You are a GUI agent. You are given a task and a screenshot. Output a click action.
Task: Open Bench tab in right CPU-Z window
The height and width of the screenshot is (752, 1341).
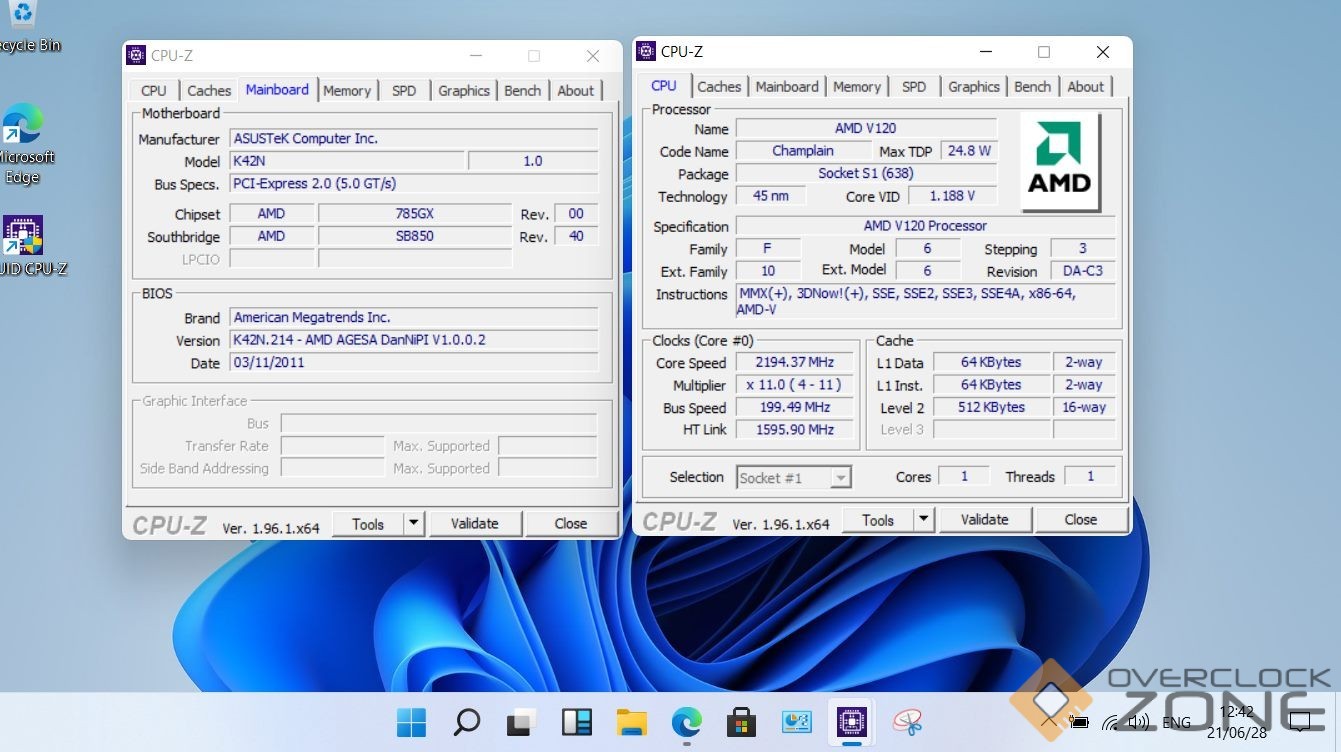(x=1032, y=86)
